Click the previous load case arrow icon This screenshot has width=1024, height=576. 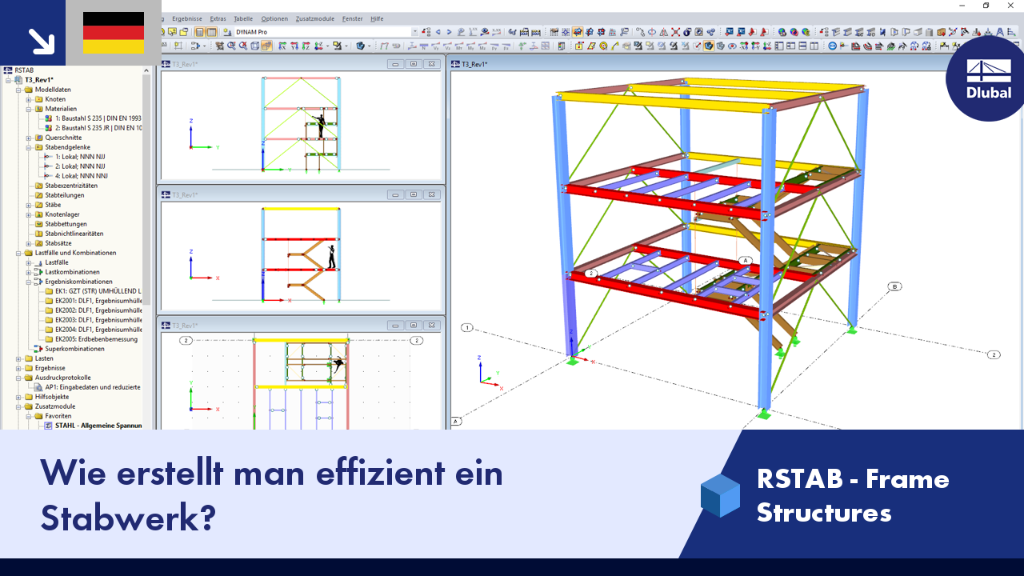[438, 32]
